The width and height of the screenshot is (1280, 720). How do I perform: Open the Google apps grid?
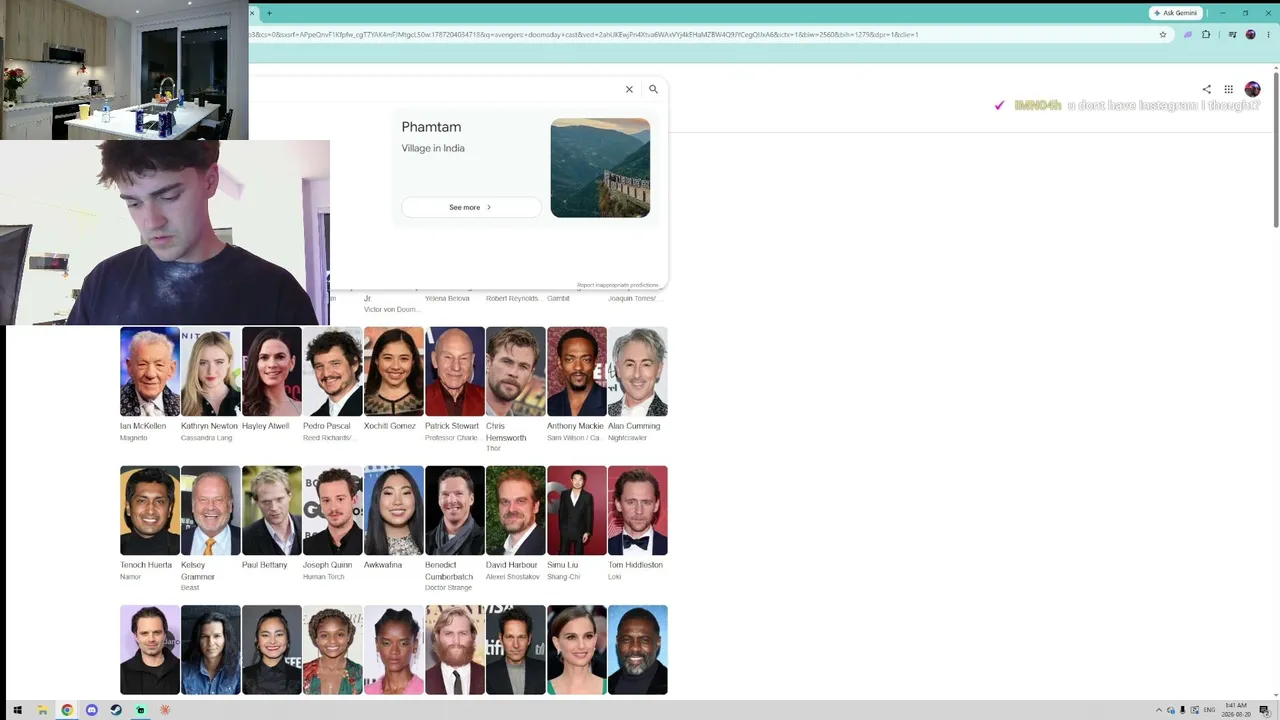point(1228,89)
